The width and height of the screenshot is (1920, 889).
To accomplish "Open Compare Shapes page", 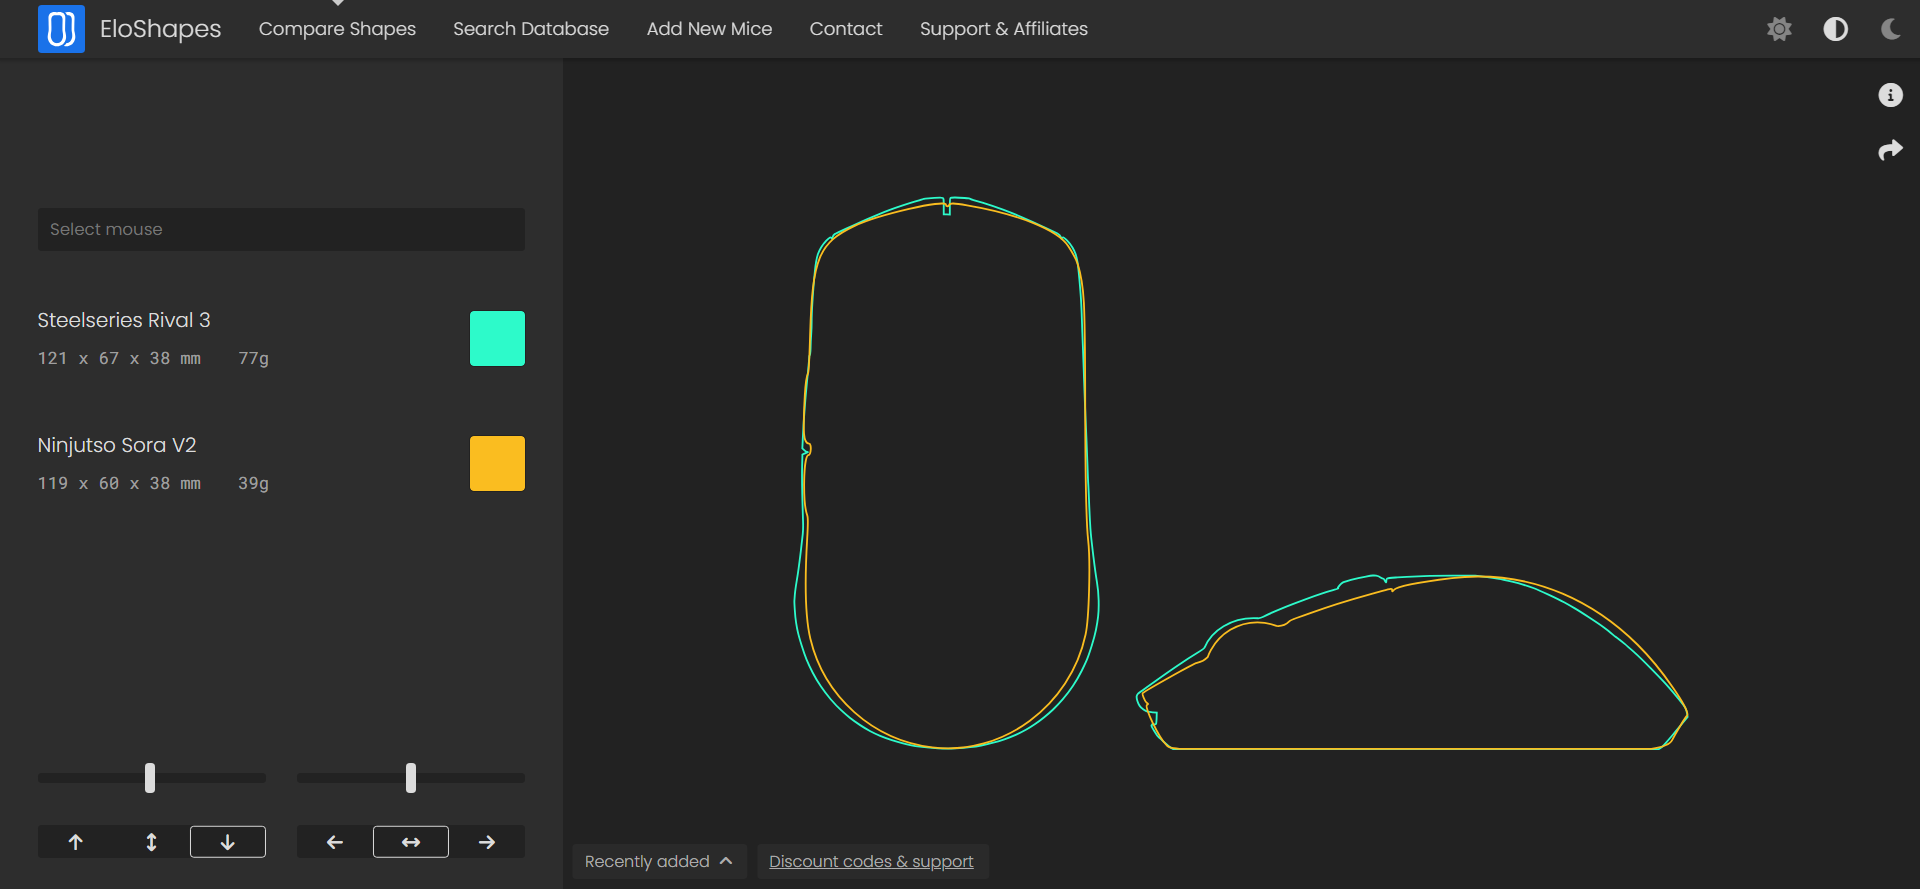I will point(337,29).
